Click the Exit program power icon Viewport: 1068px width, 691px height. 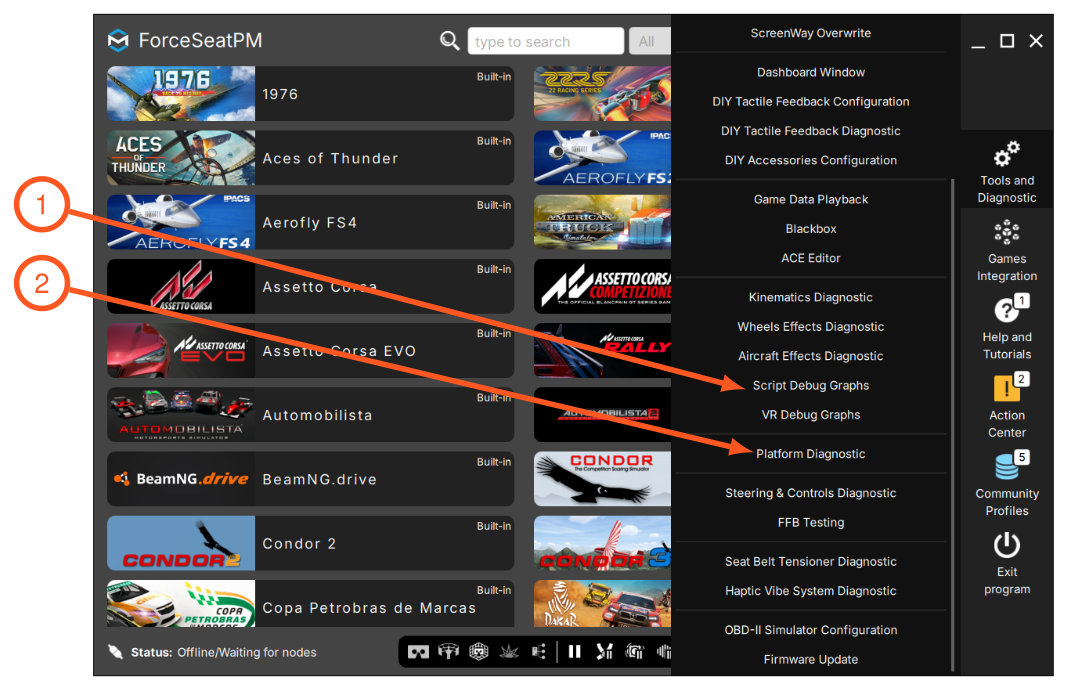point(1006,545)
